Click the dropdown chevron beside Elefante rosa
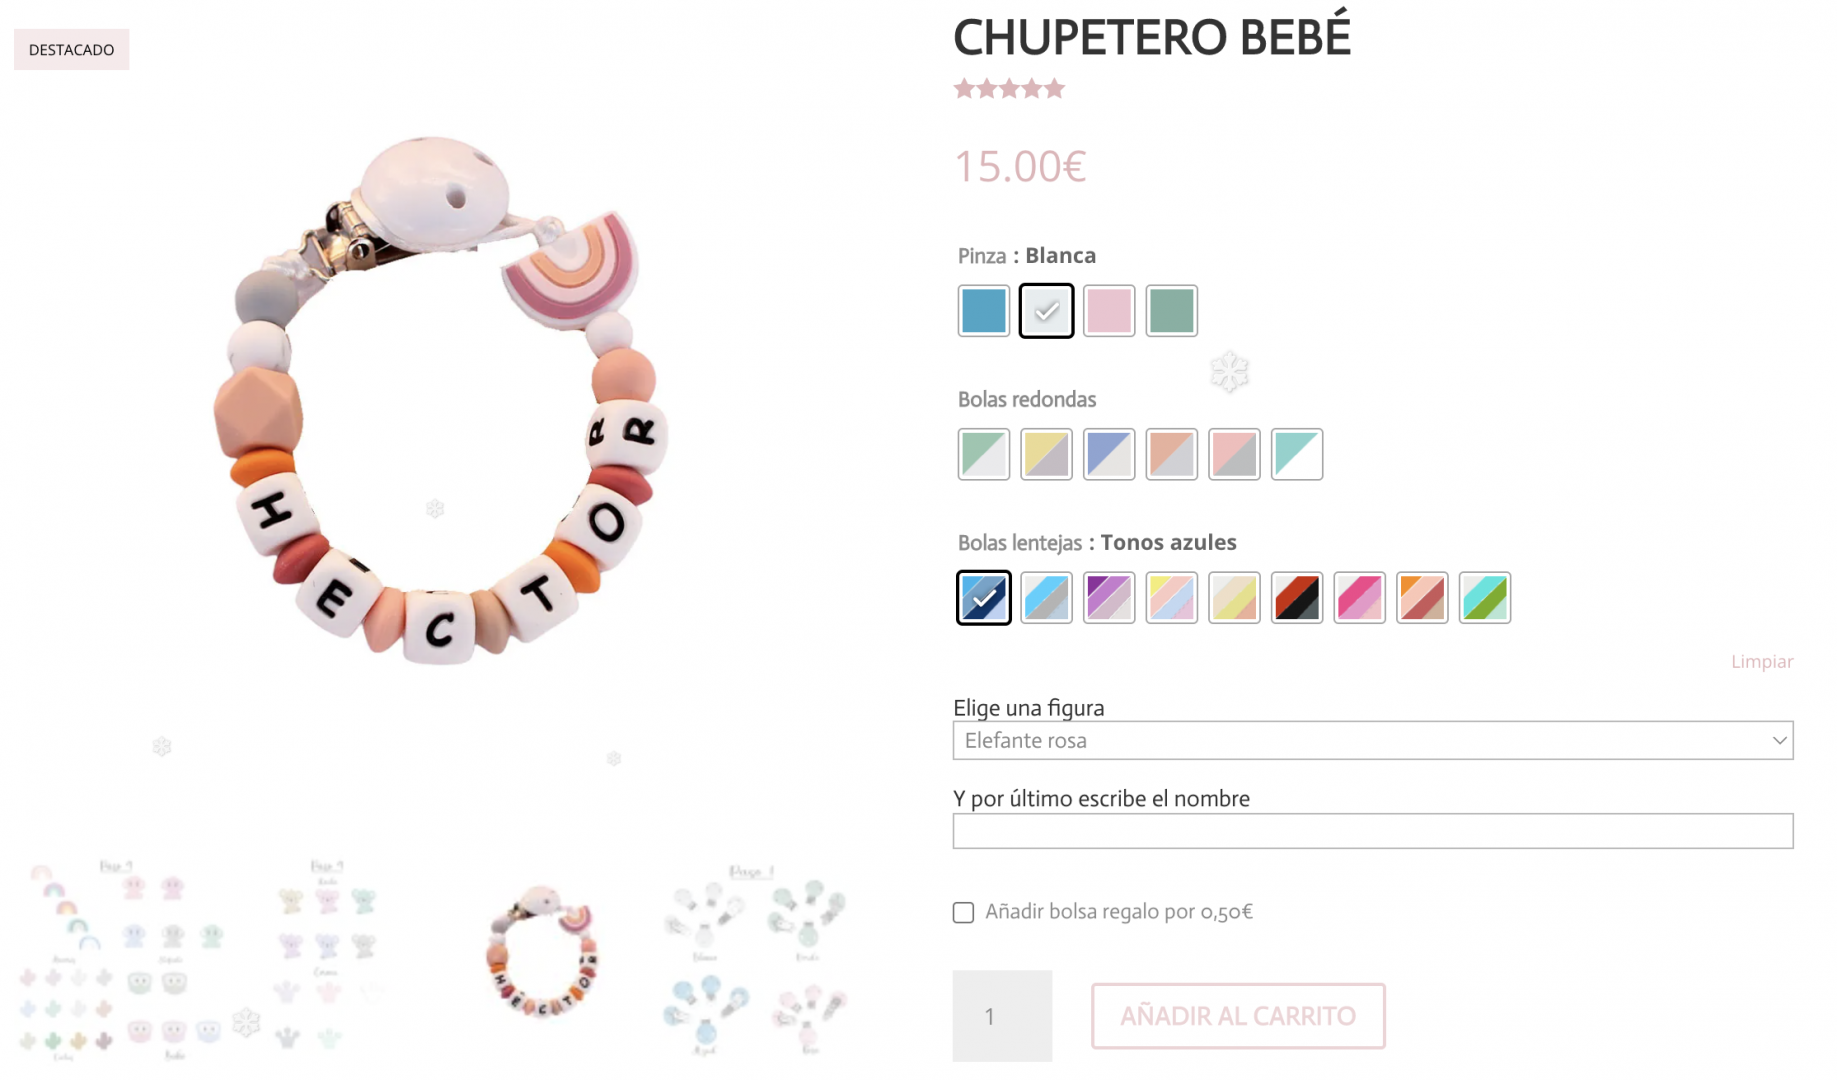 pyautogui.click(x=1779, y=740)
